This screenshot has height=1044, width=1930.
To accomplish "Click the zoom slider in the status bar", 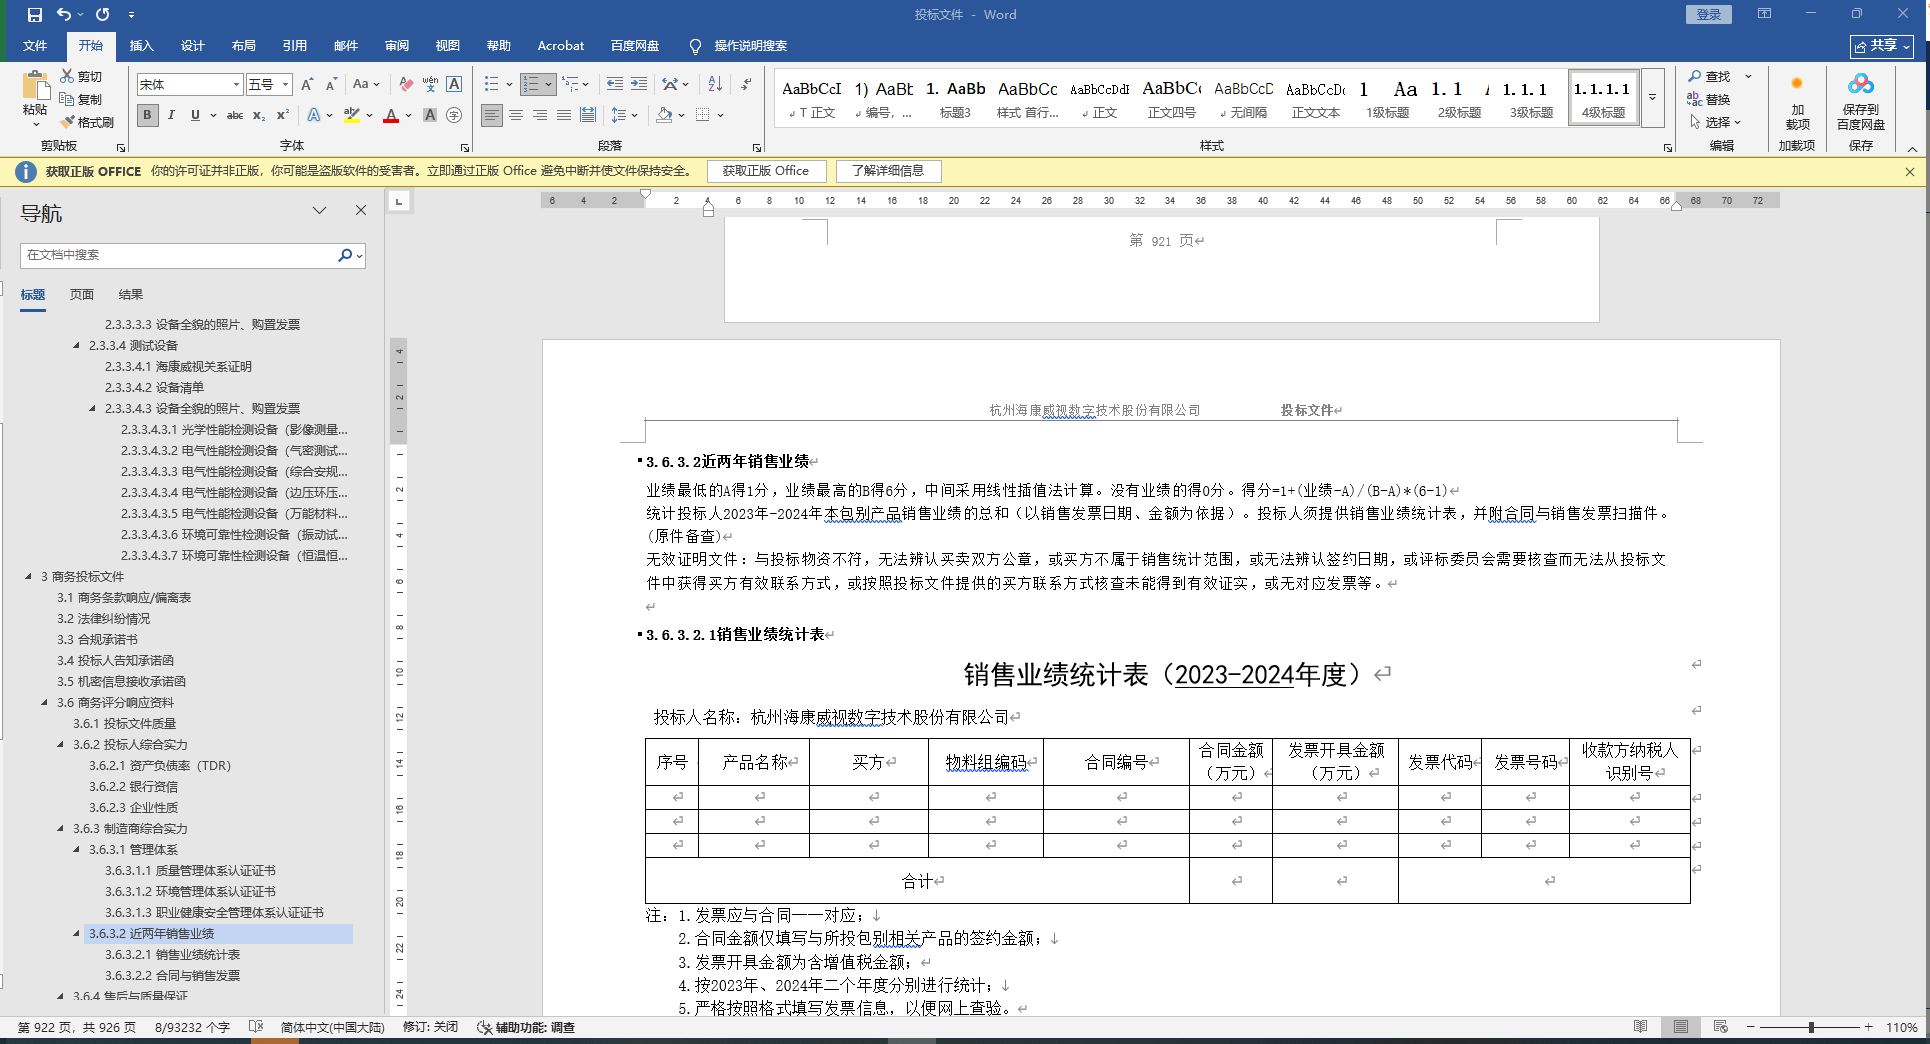I will [x=1810, y=1027].
